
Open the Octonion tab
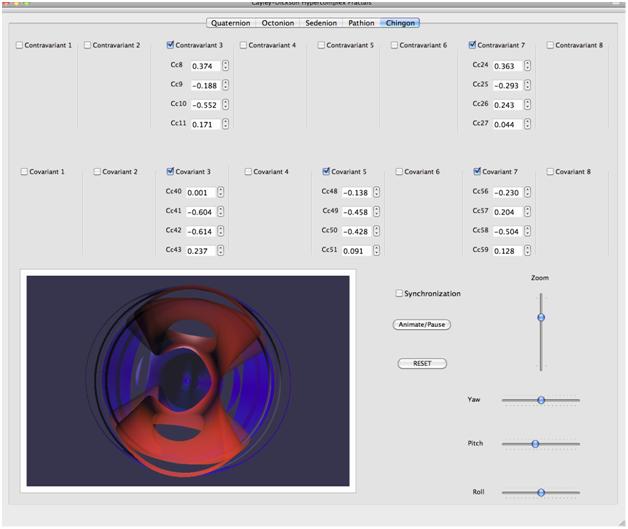pos(283,22)
